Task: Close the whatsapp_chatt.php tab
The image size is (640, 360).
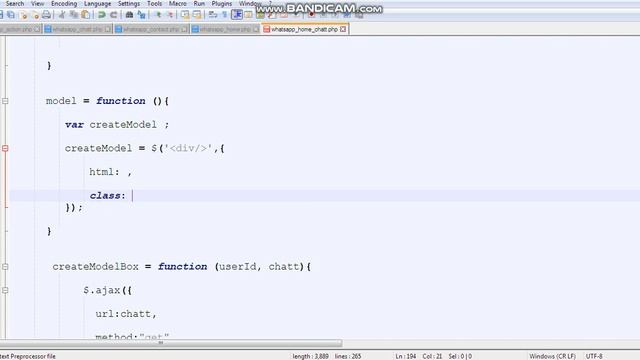Action: pos(108,29)
